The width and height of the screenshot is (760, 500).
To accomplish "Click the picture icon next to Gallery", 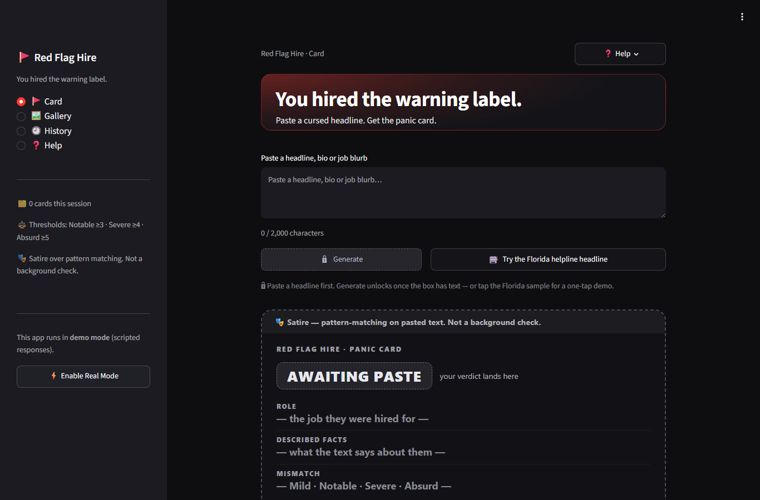I will pyautogui.click(x=36, y=115).
